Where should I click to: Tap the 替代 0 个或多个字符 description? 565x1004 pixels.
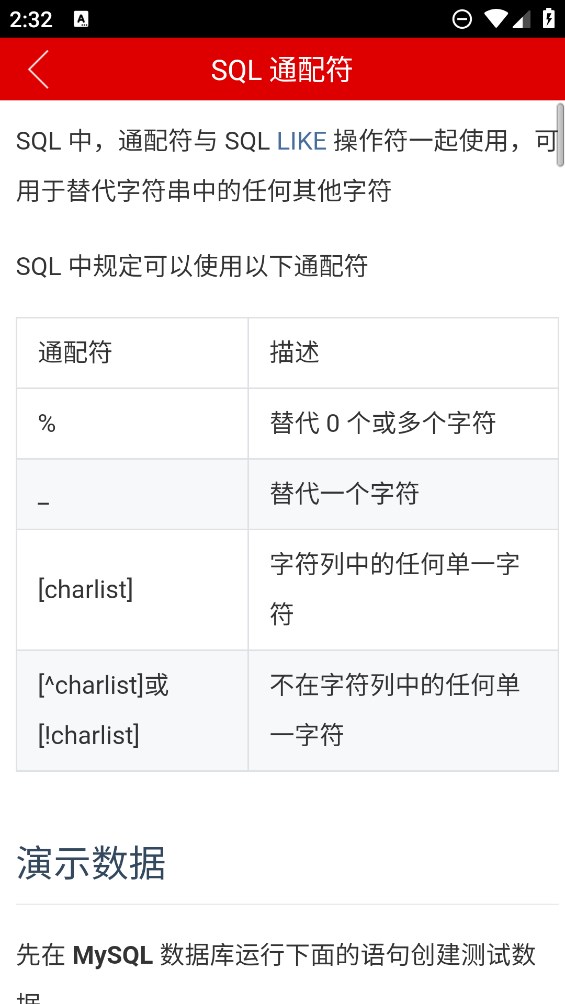point(383,423)
